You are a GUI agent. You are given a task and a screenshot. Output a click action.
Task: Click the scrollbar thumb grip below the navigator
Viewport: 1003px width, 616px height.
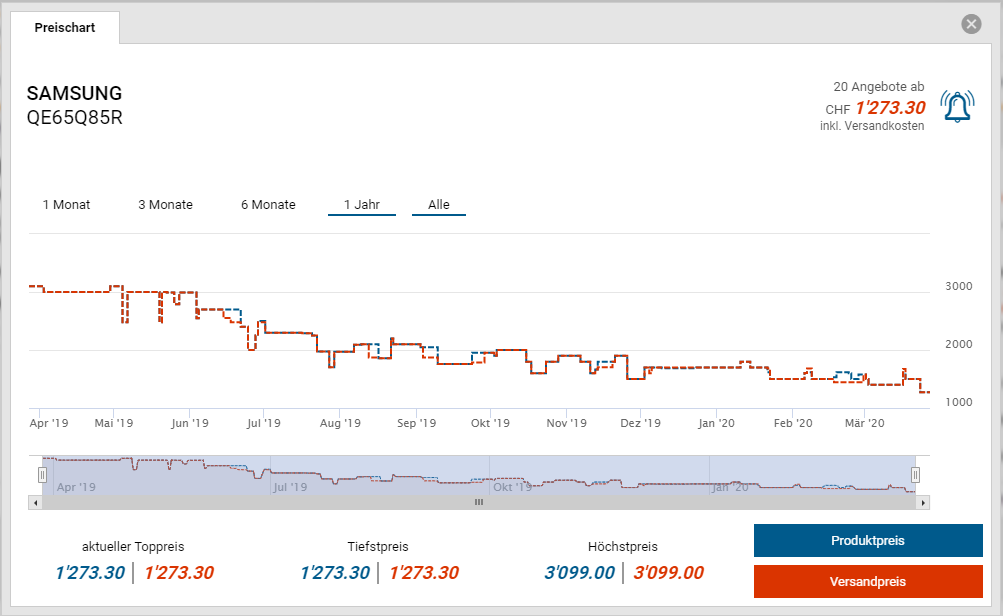[478, 502]
